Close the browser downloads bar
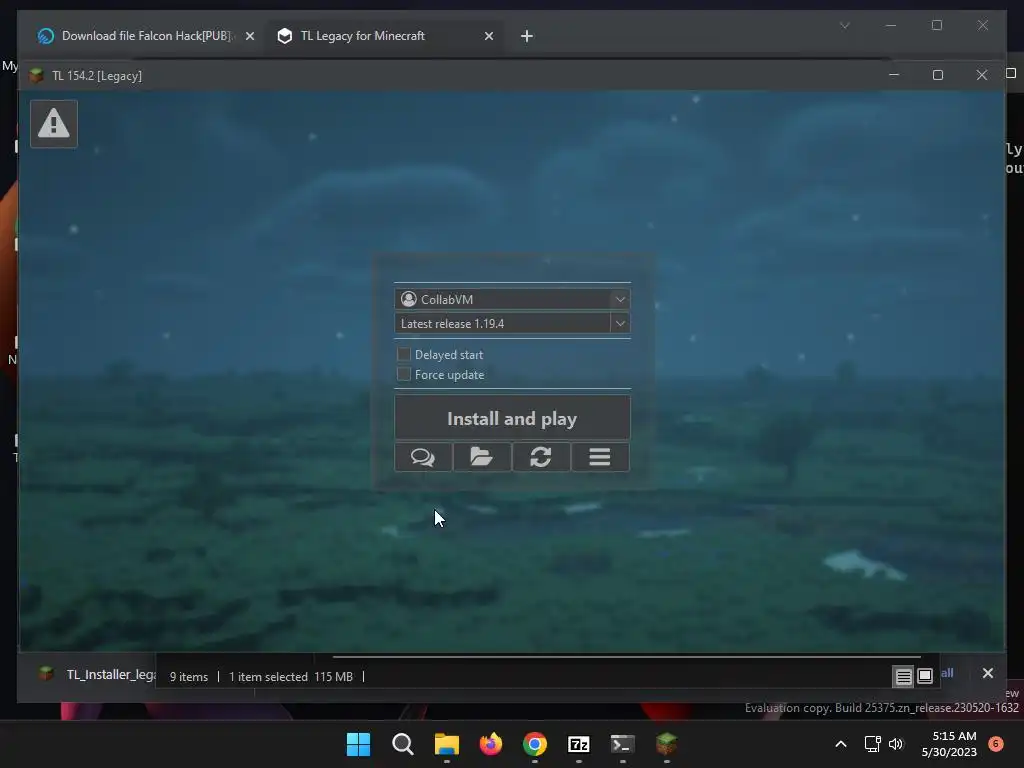Screen dimensions: 1024x768 tap(987, 673)
